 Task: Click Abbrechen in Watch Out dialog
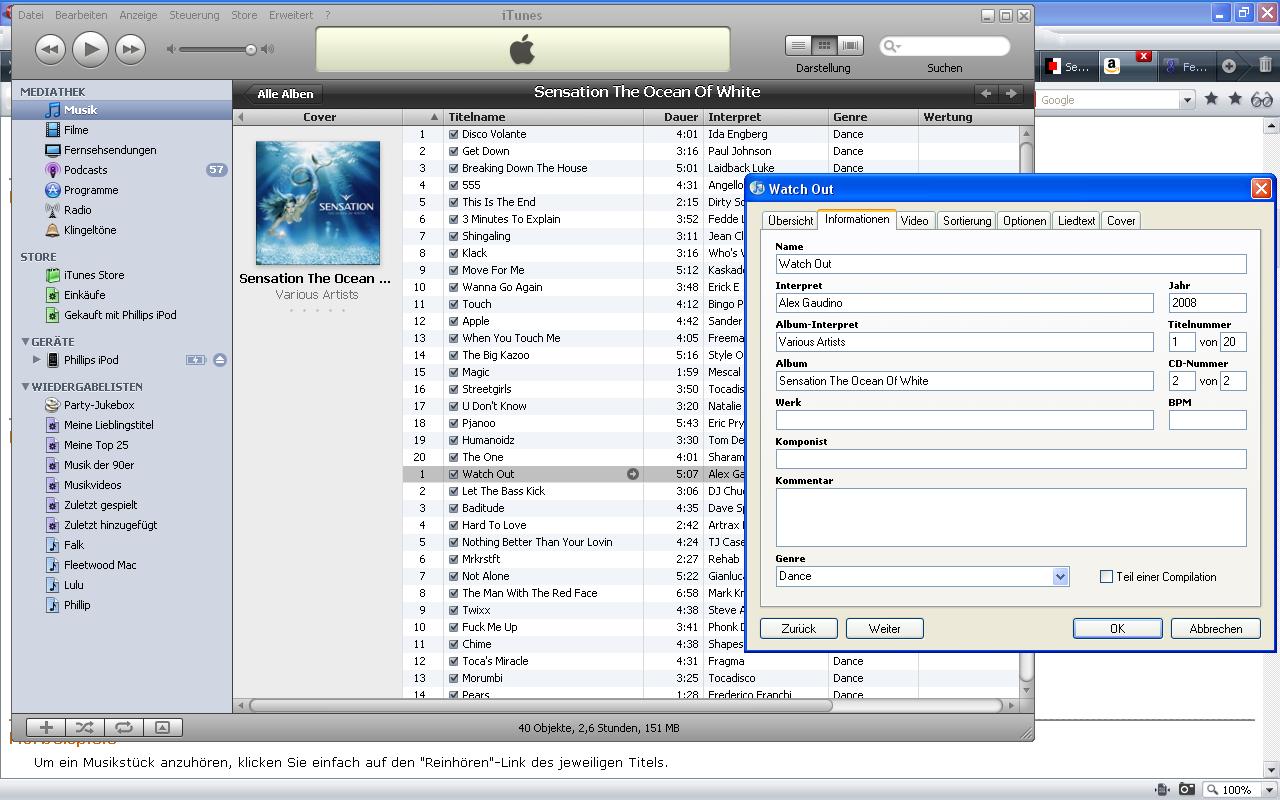(1216, 628)
